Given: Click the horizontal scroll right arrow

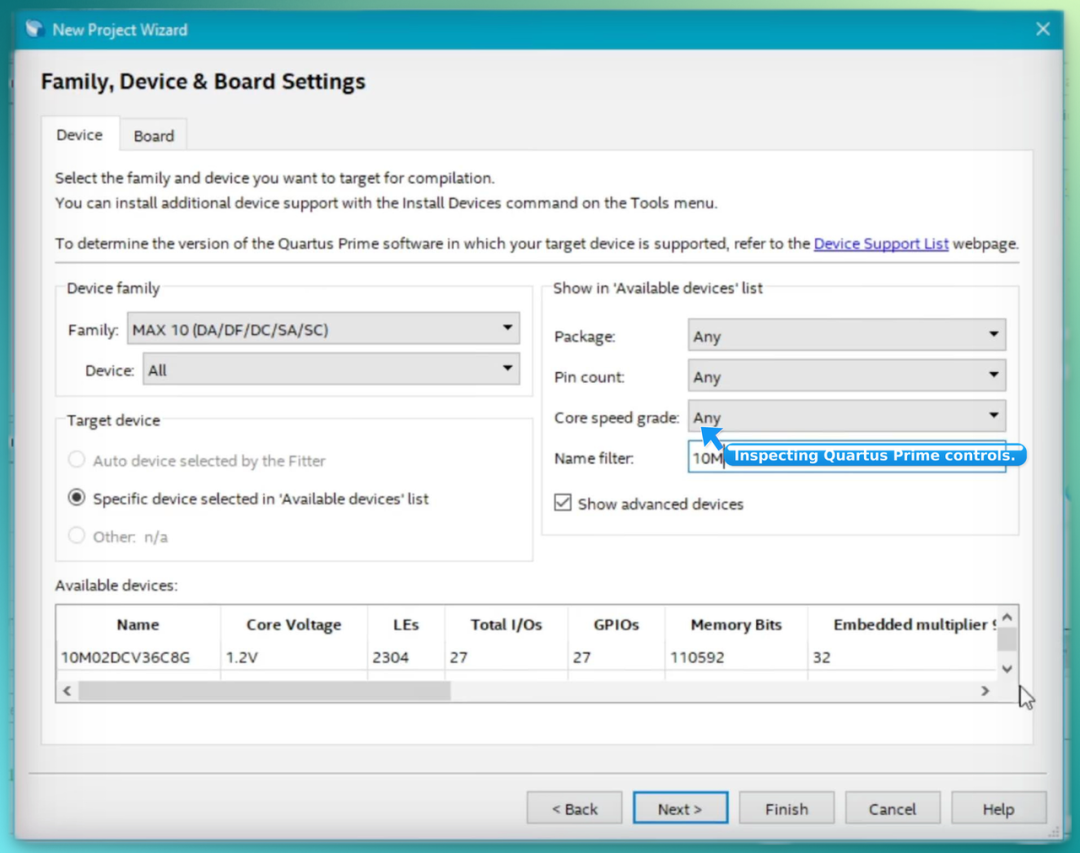Looking at the screenshot, I should pos(985,690).
